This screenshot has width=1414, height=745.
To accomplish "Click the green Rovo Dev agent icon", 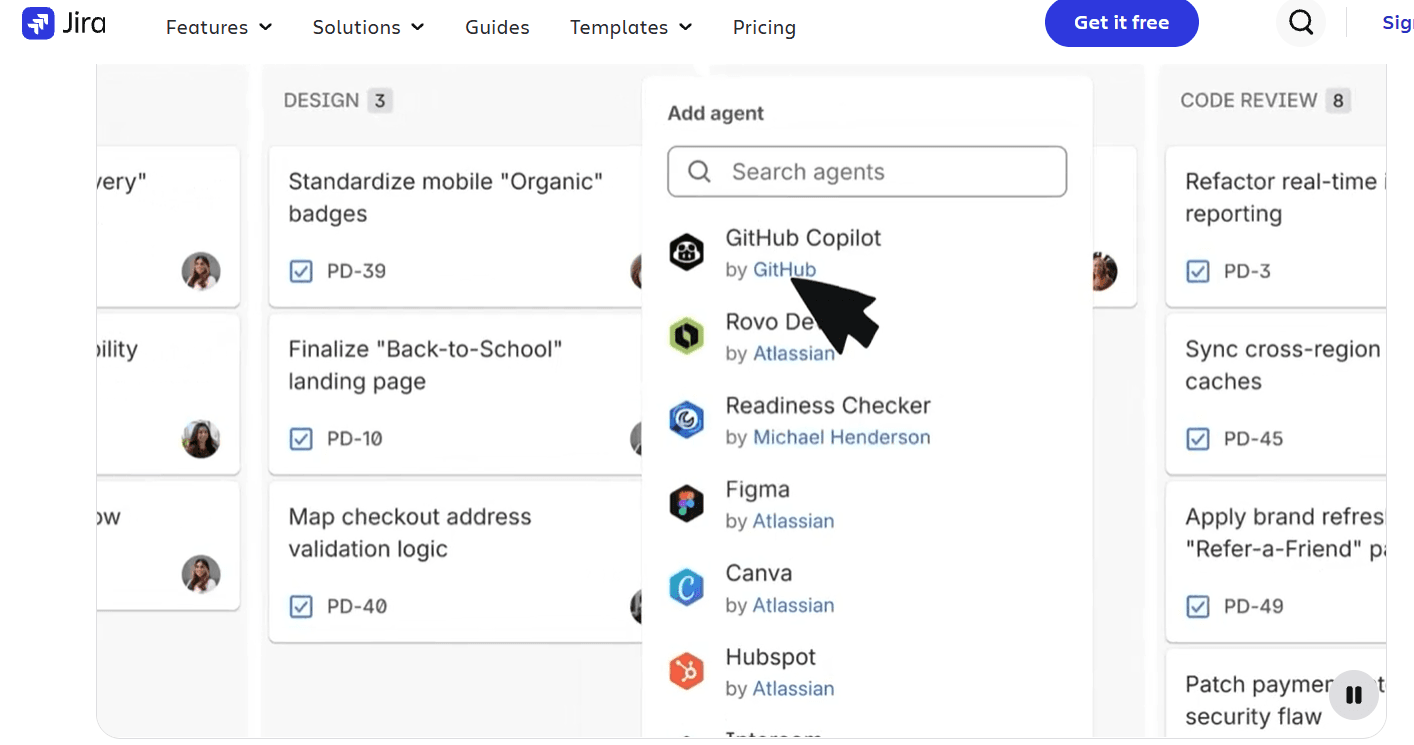I will click(x=687, y=336).
